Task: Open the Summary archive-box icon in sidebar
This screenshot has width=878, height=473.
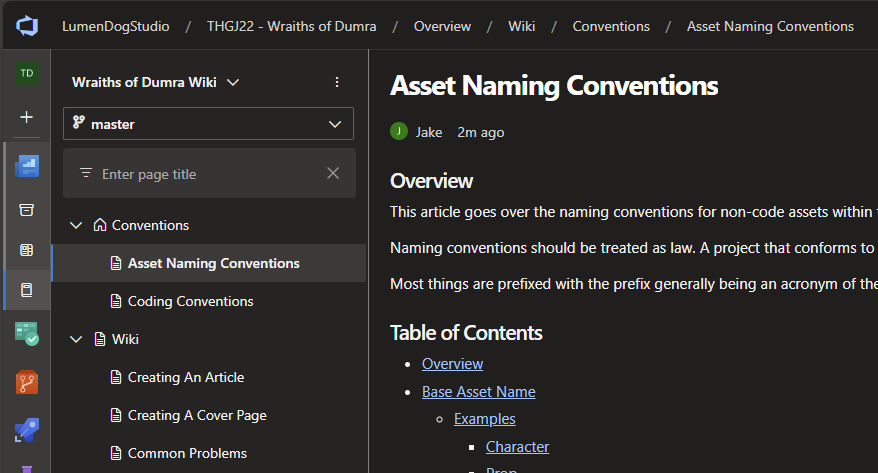Action: (26, 210)
